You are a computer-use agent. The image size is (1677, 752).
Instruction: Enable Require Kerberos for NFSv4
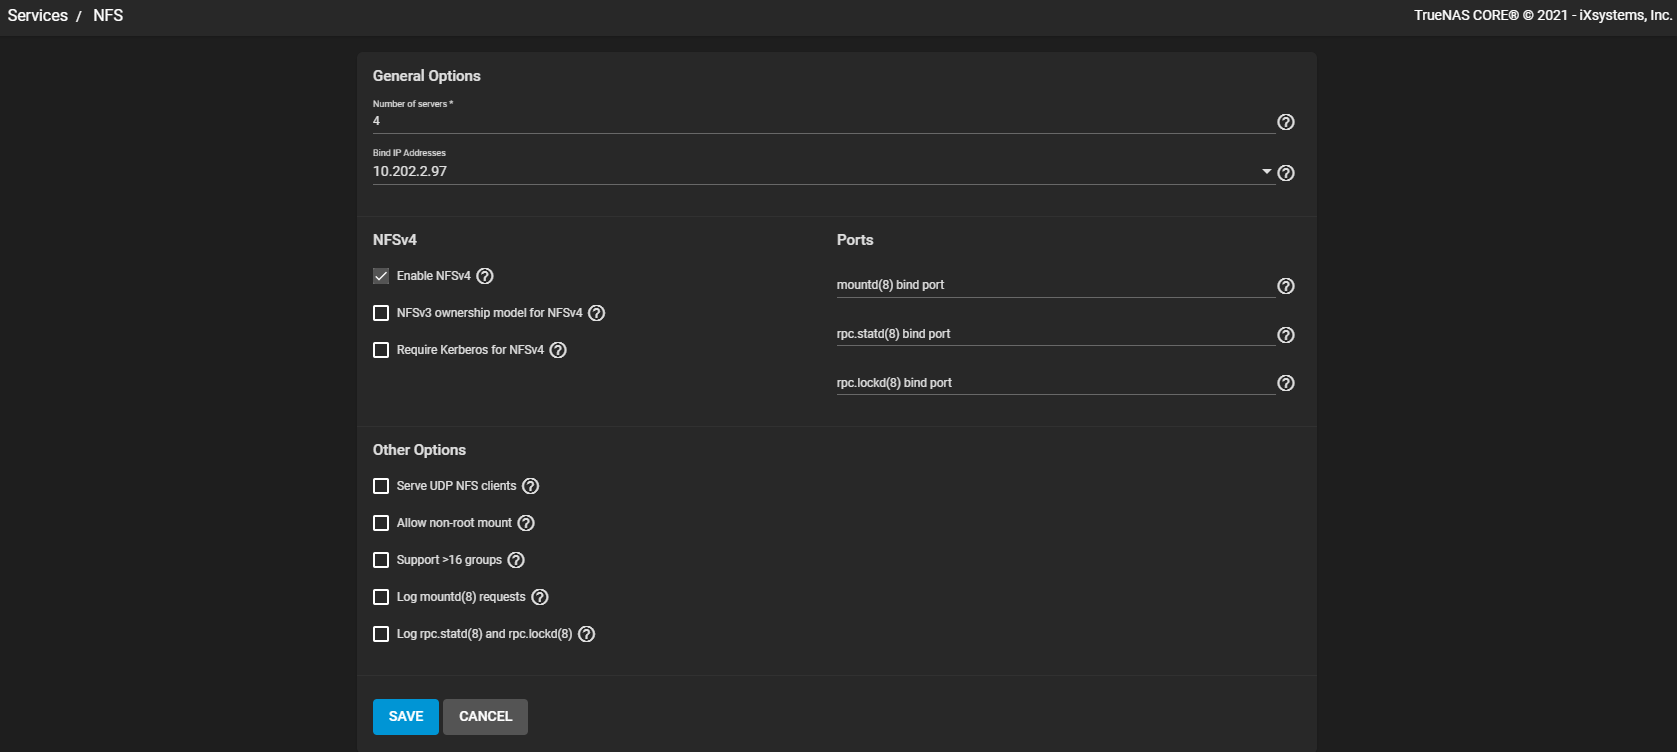[381, 350]
